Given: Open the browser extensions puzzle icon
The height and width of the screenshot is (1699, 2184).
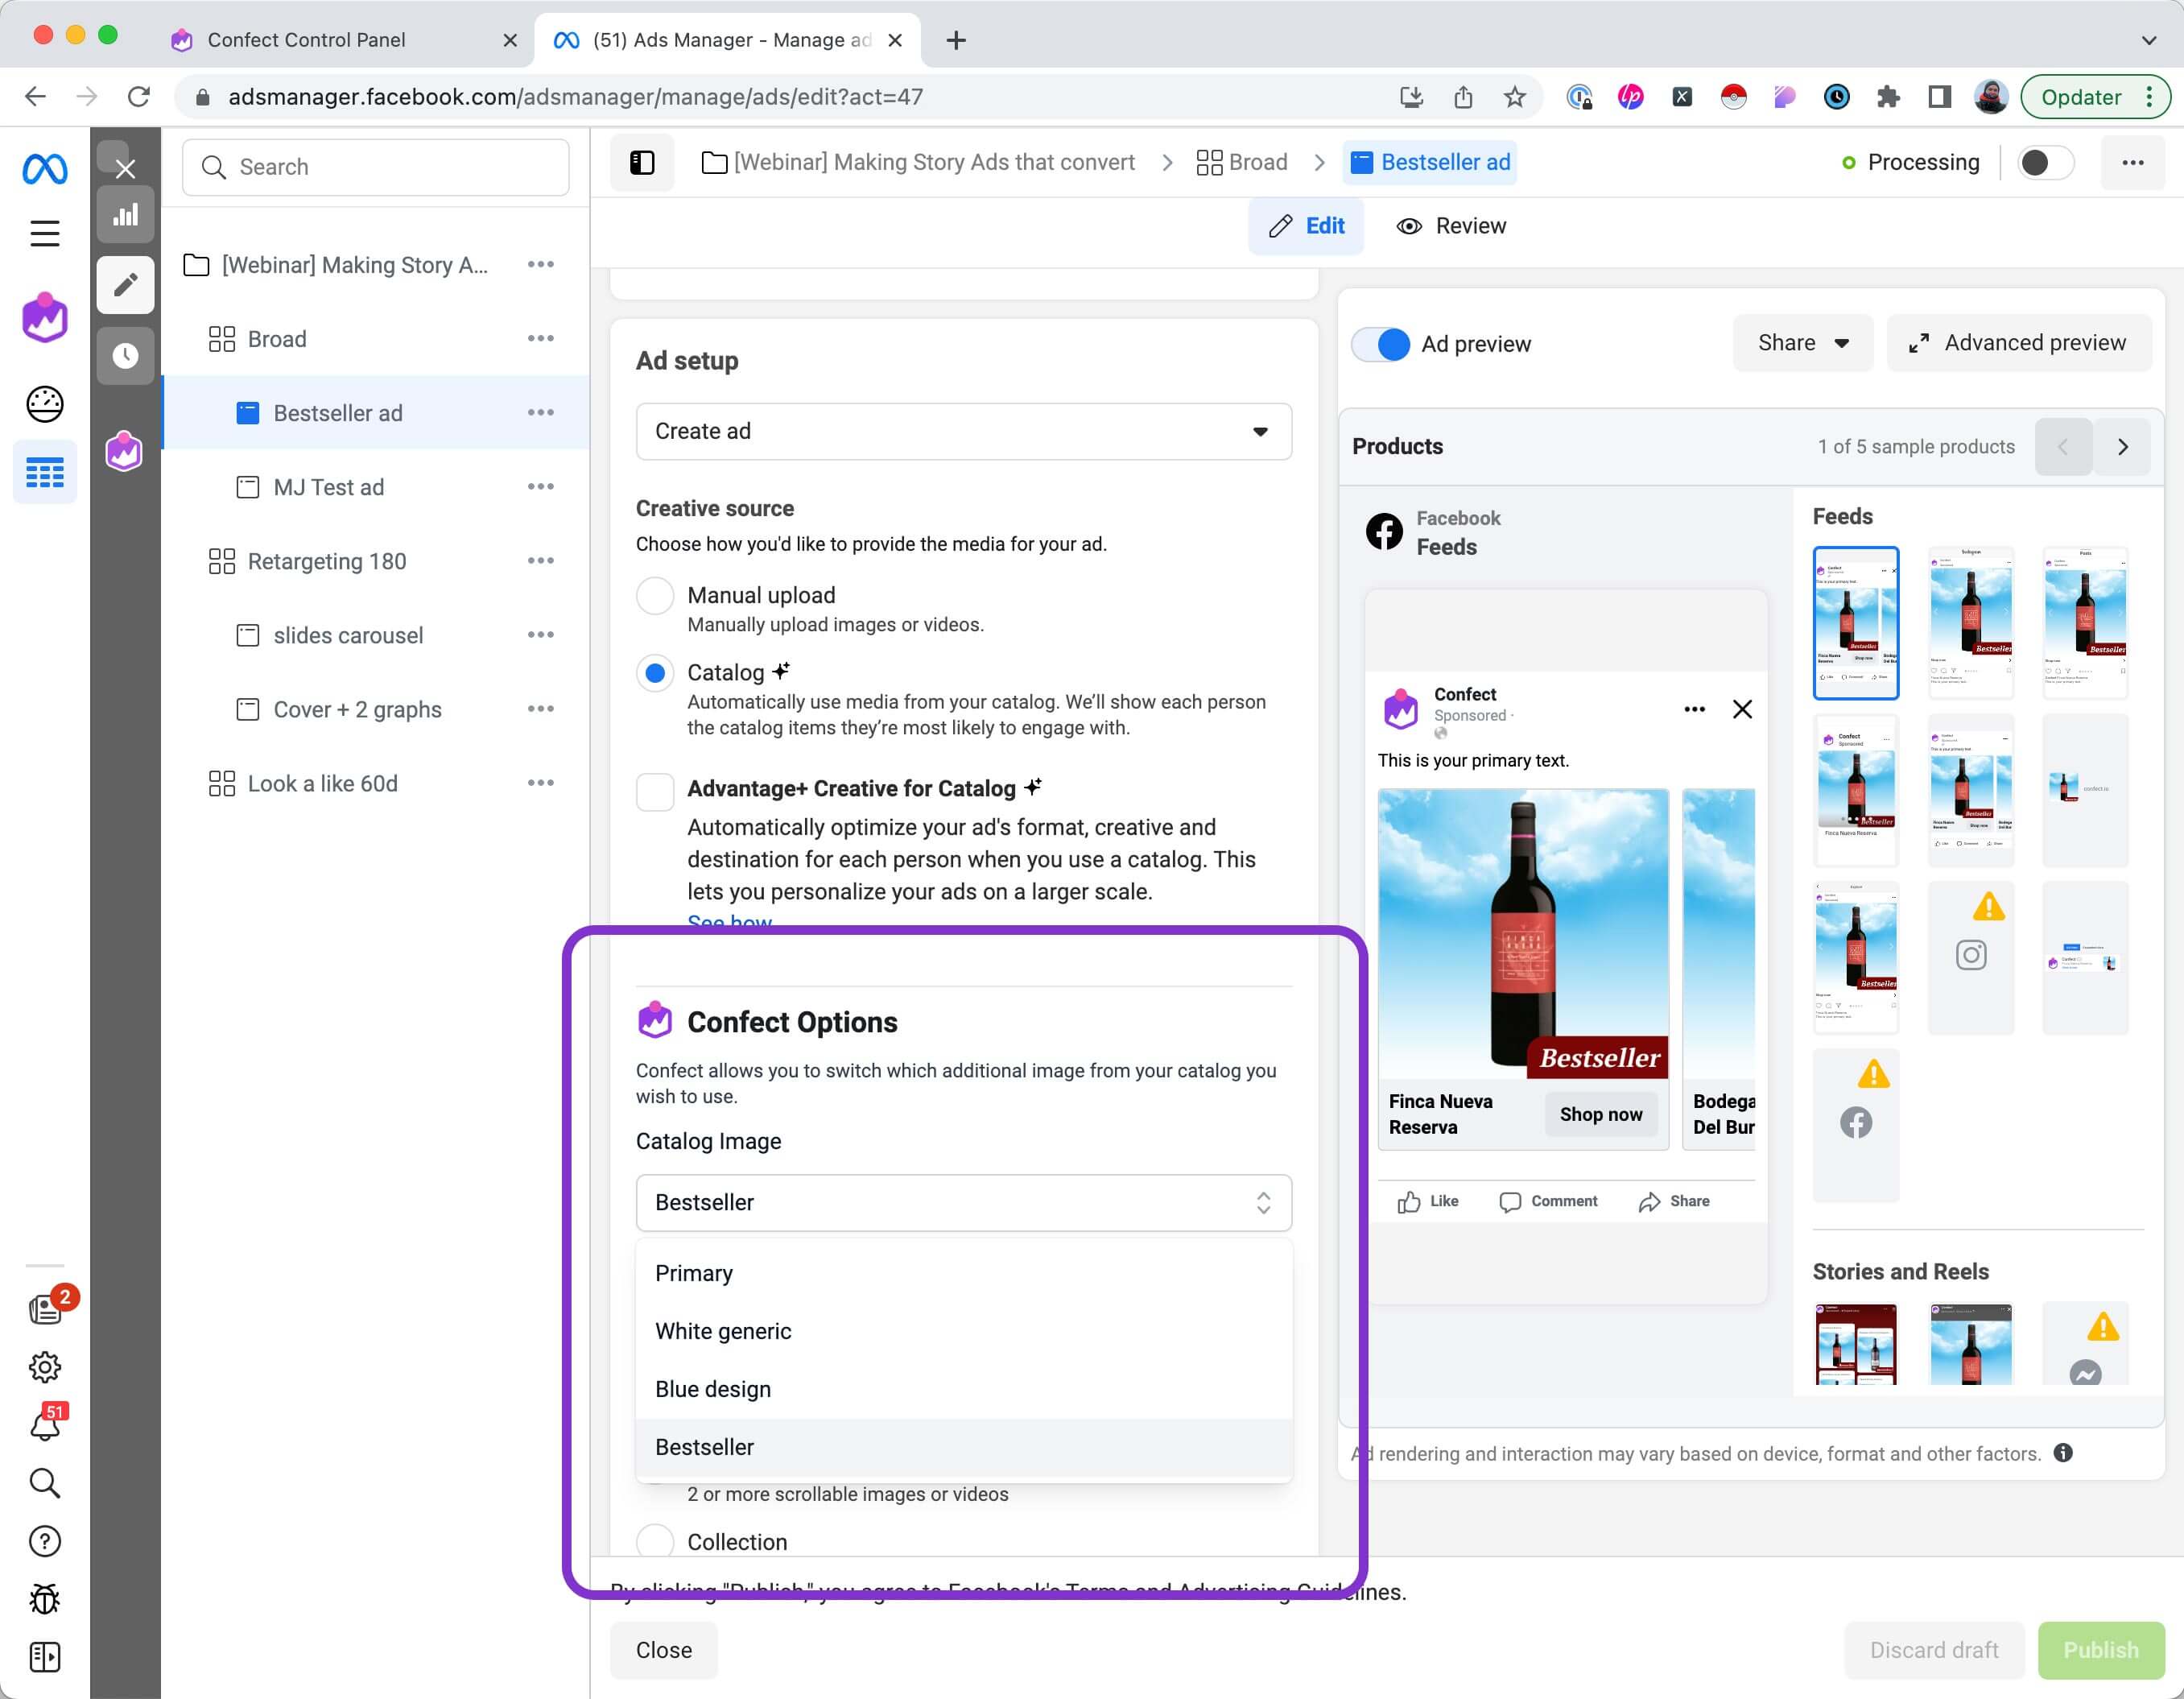Looking at the screenshot, I should (x=1887, y=97).
